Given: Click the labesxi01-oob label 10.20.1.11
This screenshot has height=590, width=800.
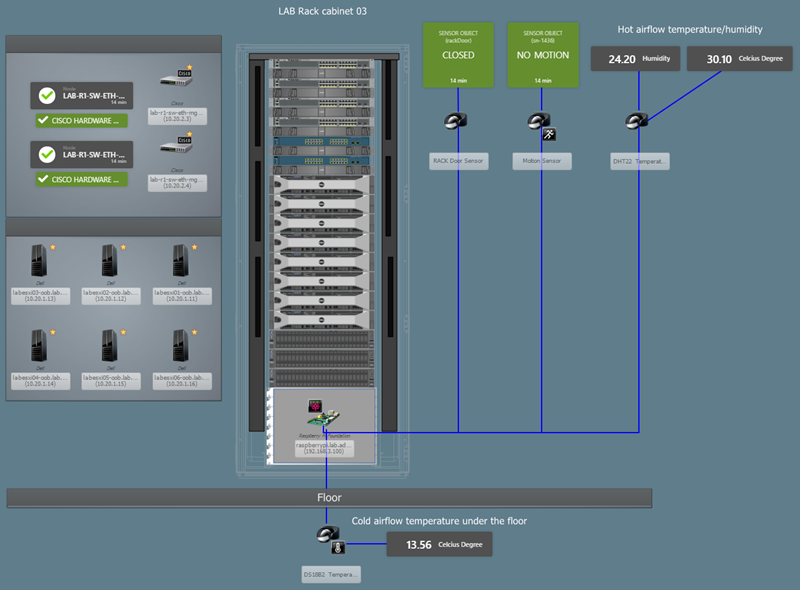Looking at the screenshot, I should point(182,296).
